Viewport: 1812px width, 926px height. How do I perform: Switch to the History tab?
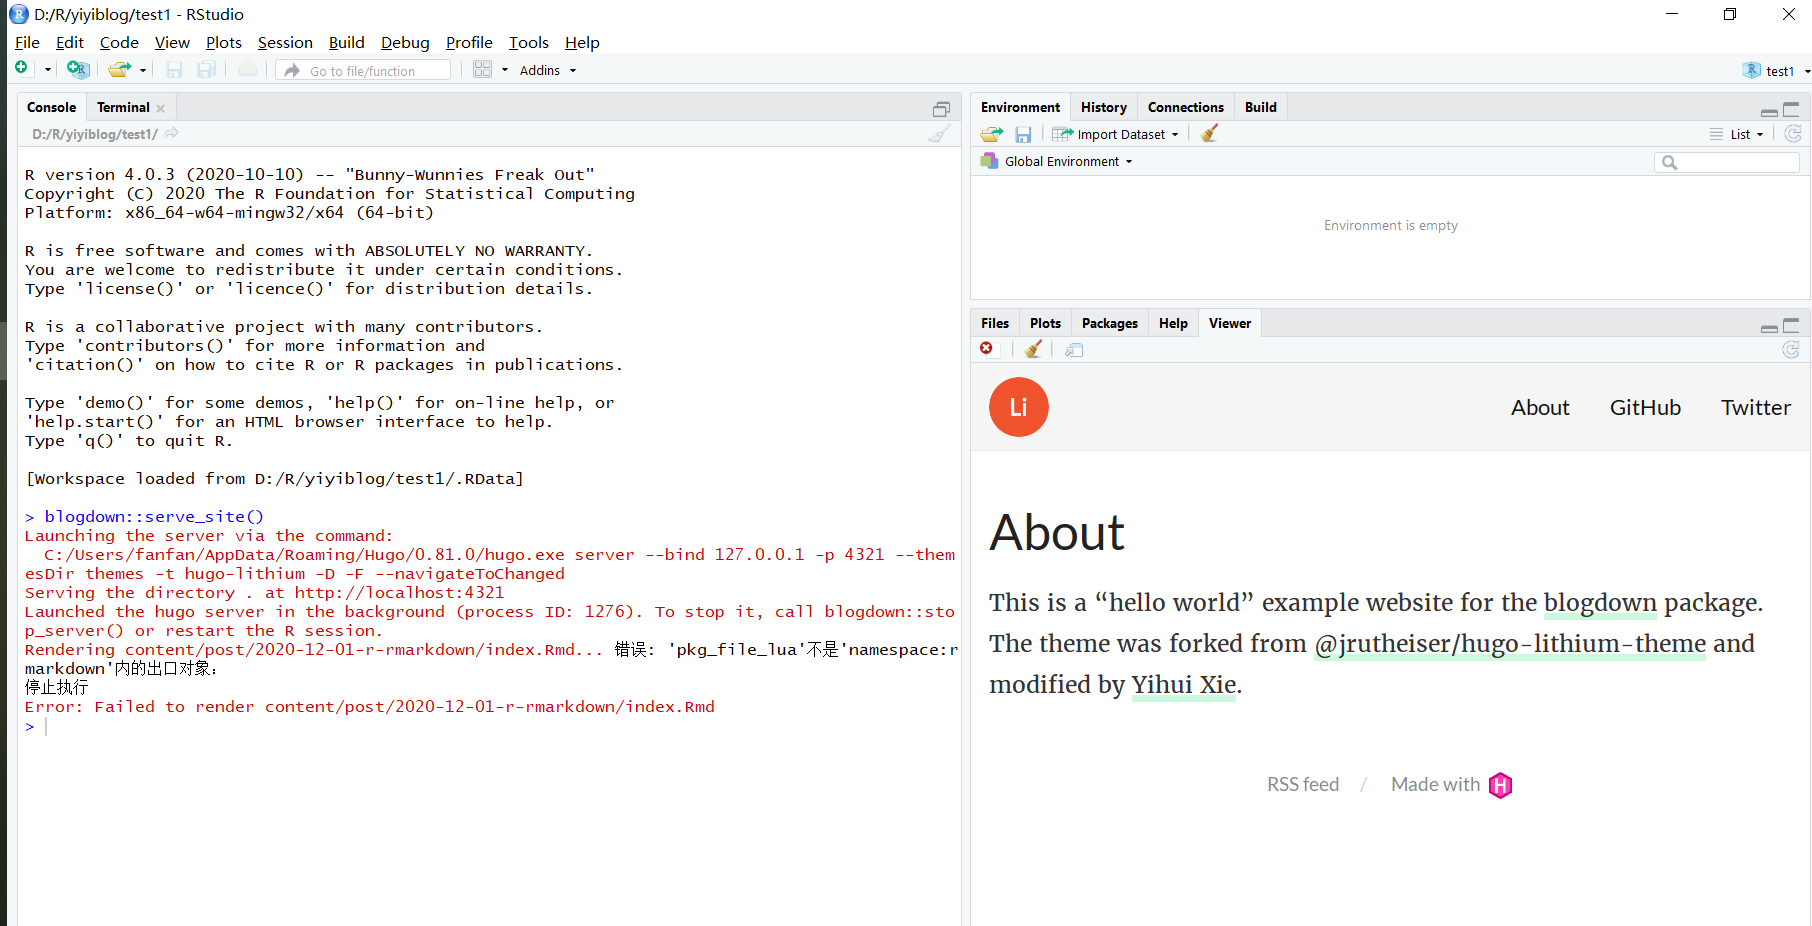[x=1104, y=107]
